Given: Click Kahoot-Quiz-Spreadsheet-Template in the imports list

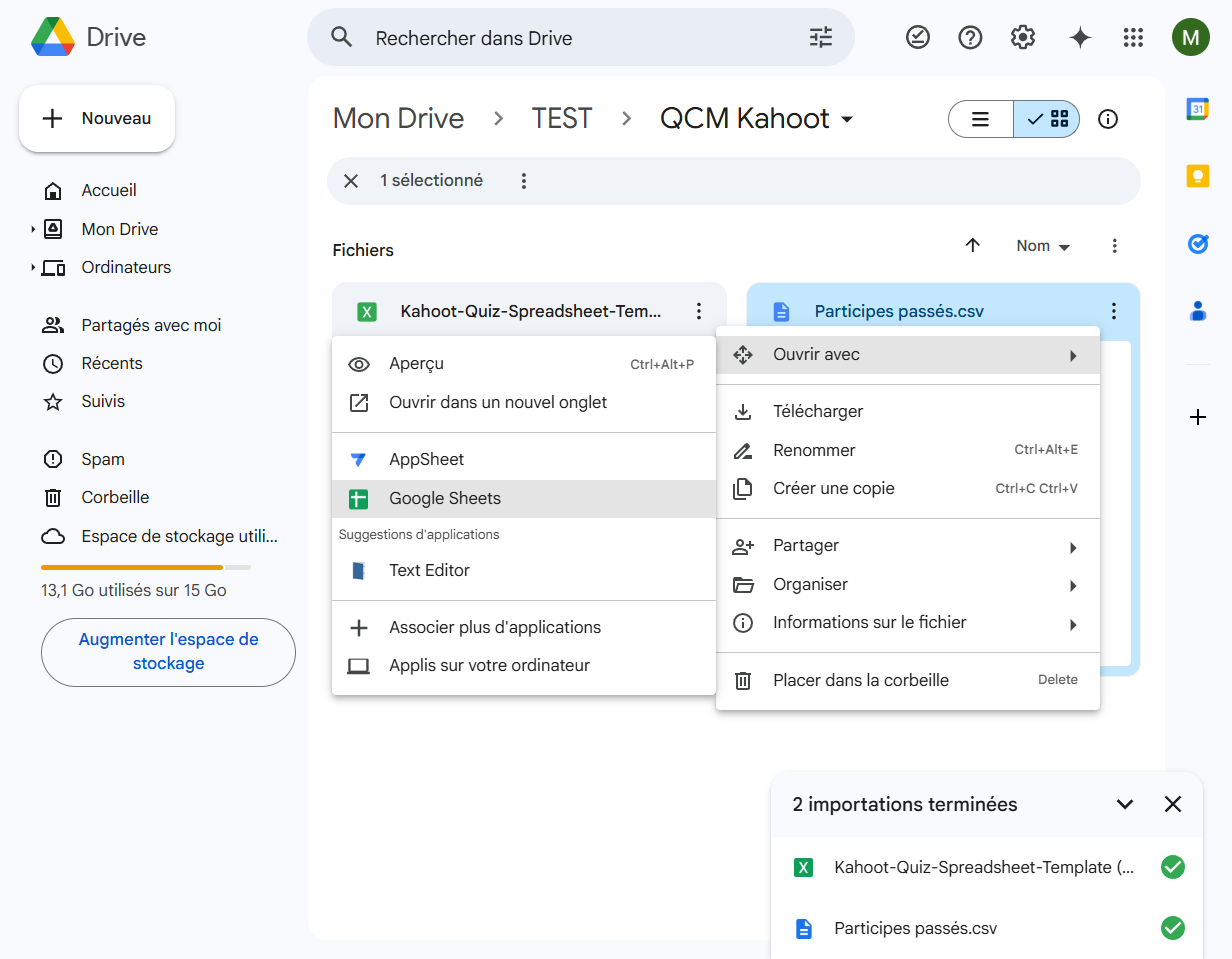Looking at the screenshot, I should [984, 868].
